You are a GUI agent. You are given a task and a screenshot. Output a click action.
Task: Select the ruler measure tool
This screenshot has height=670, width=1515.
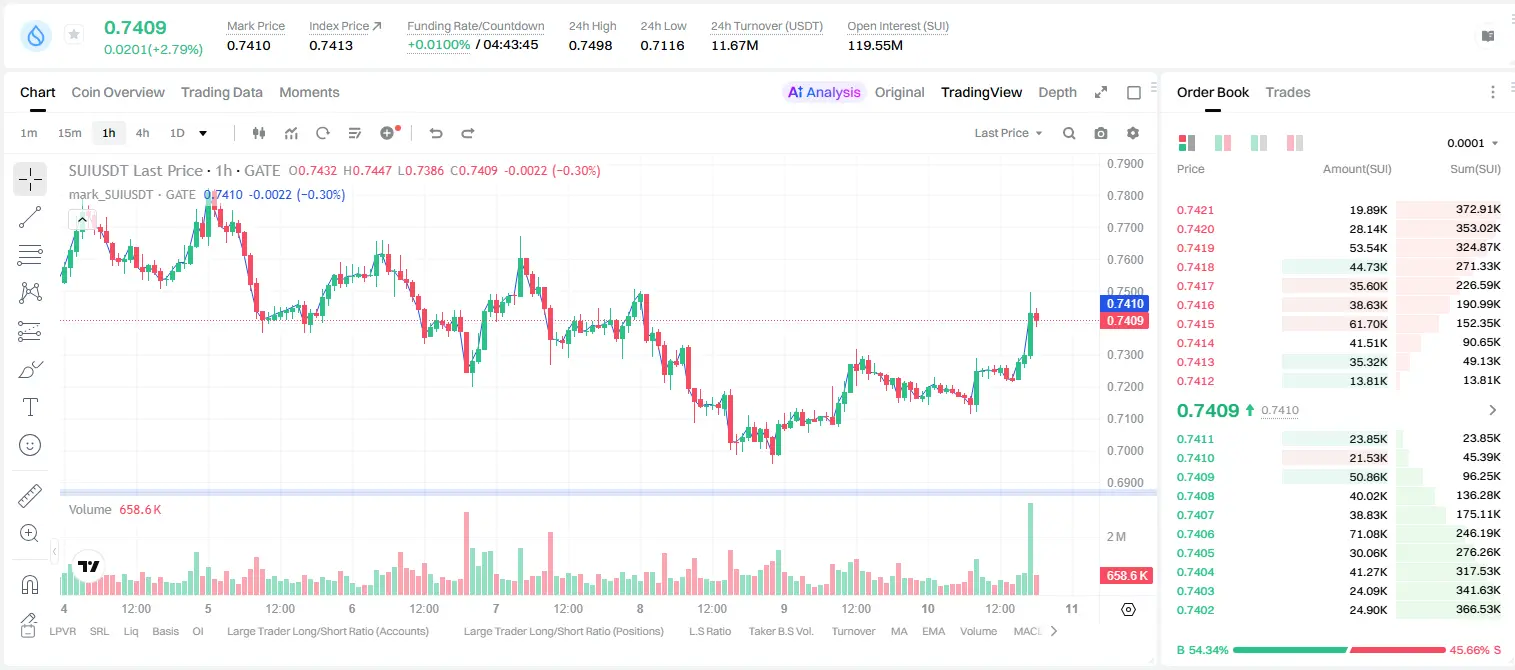click(30, 496)
